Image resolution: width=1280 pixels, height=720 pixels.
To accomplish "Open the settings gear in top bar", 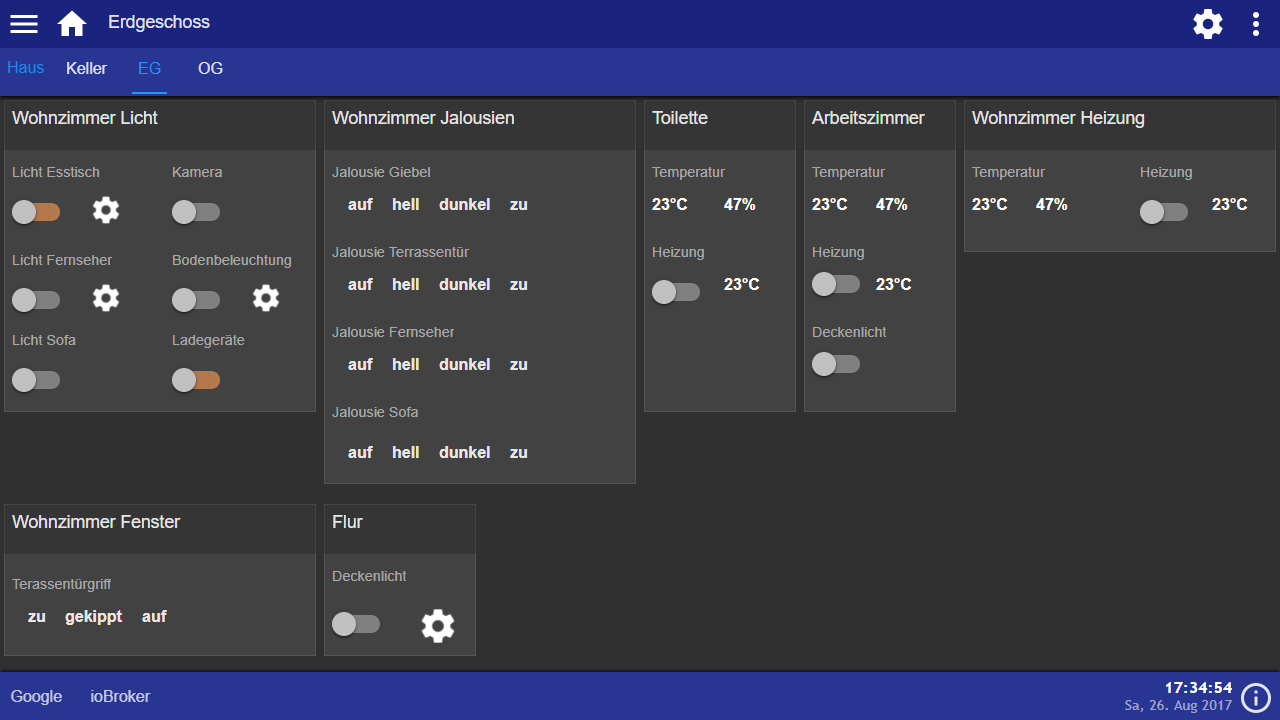I will click(x=1208, y=24).
